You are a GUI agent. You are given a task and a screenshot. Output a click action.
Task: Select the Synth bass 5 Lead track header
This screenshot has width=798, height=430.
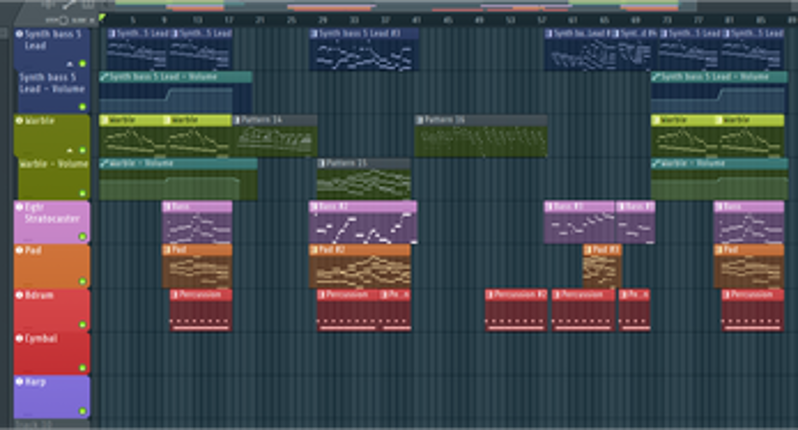[52, 49]
